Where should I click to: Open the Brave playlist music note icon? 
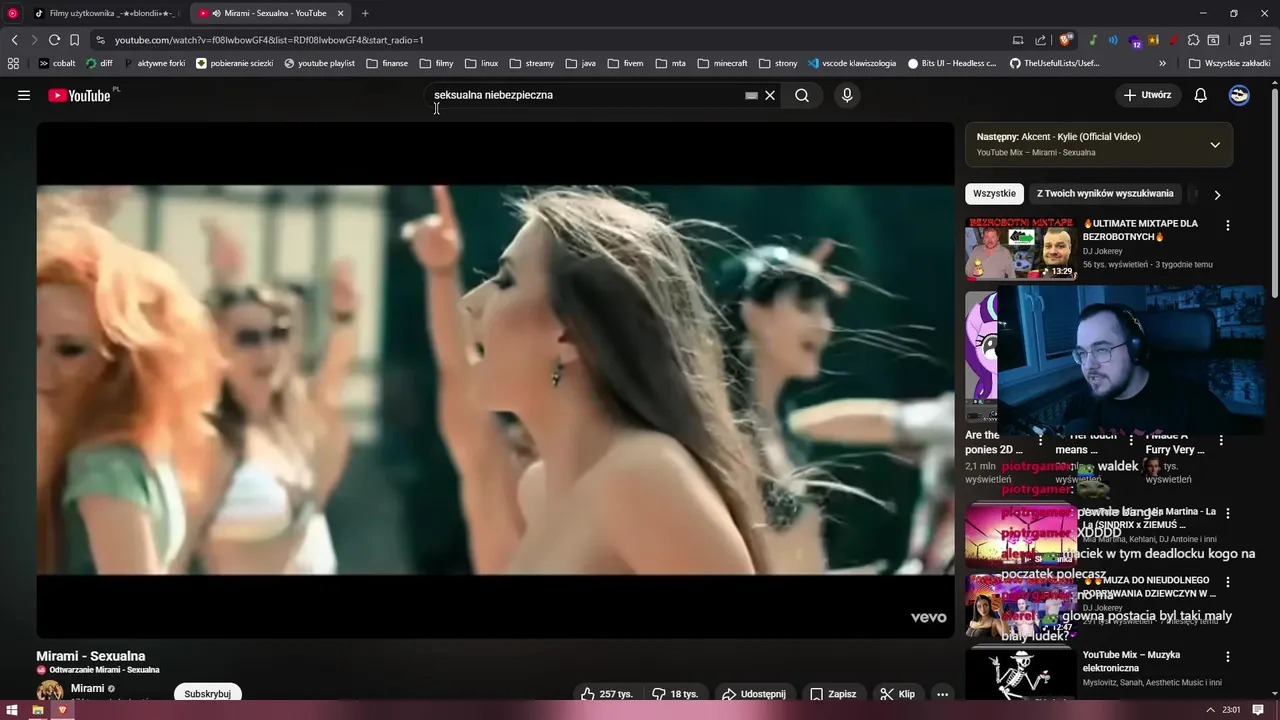[x=1245, y=40]
